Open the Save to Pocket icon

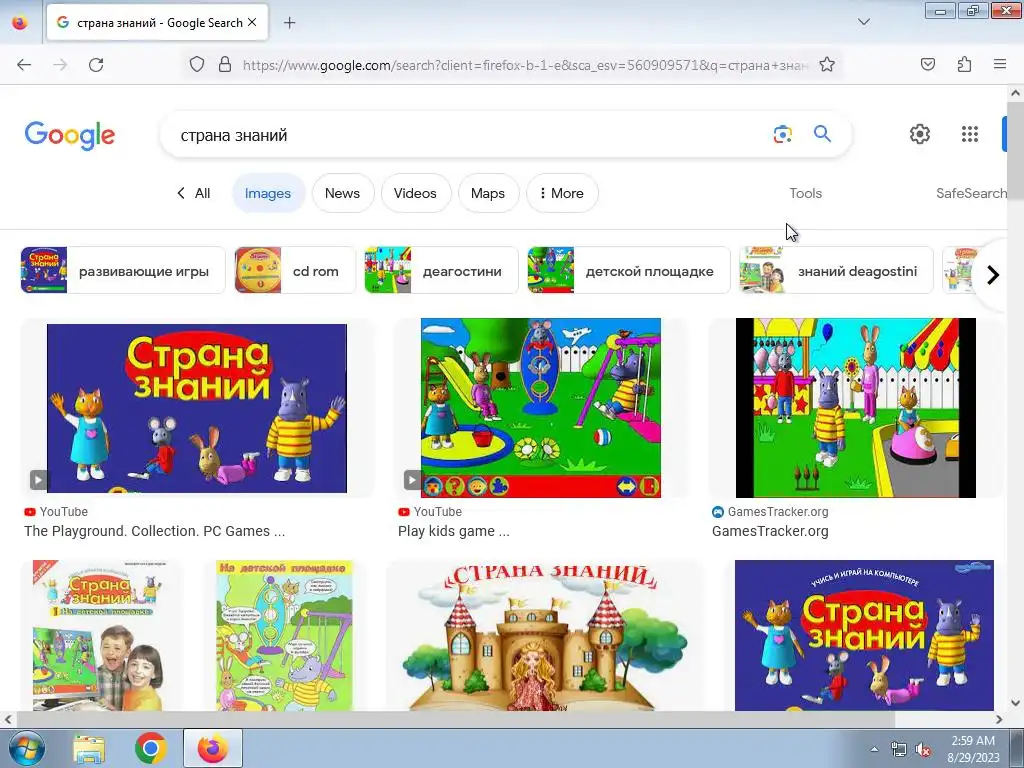coord(927,65)
